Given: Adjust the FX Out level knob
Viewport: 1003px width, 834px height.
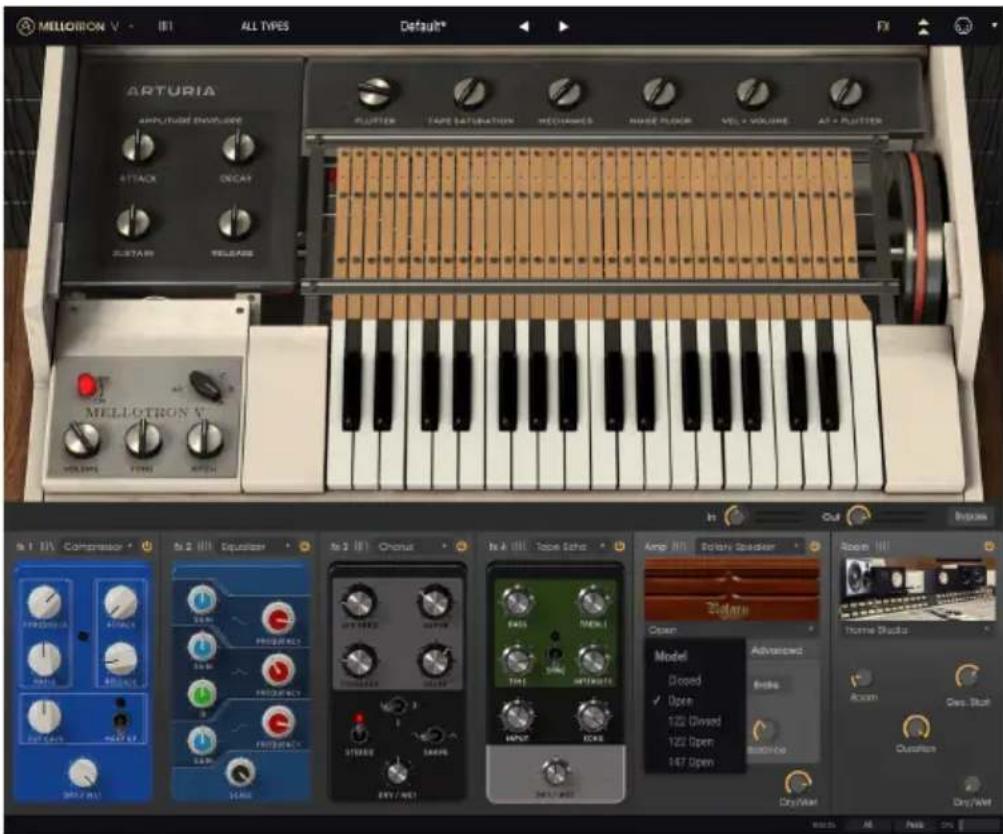Looking at the screenshot, I should click(x=857, y=515).
